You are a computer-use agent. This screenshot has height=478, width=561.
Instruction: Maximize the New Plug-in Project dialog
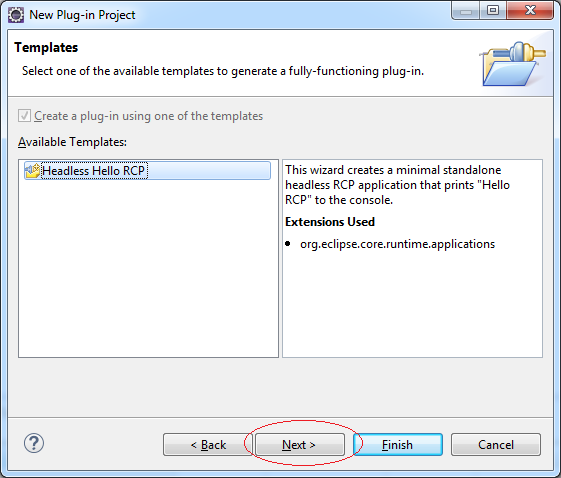click(493, 10)
